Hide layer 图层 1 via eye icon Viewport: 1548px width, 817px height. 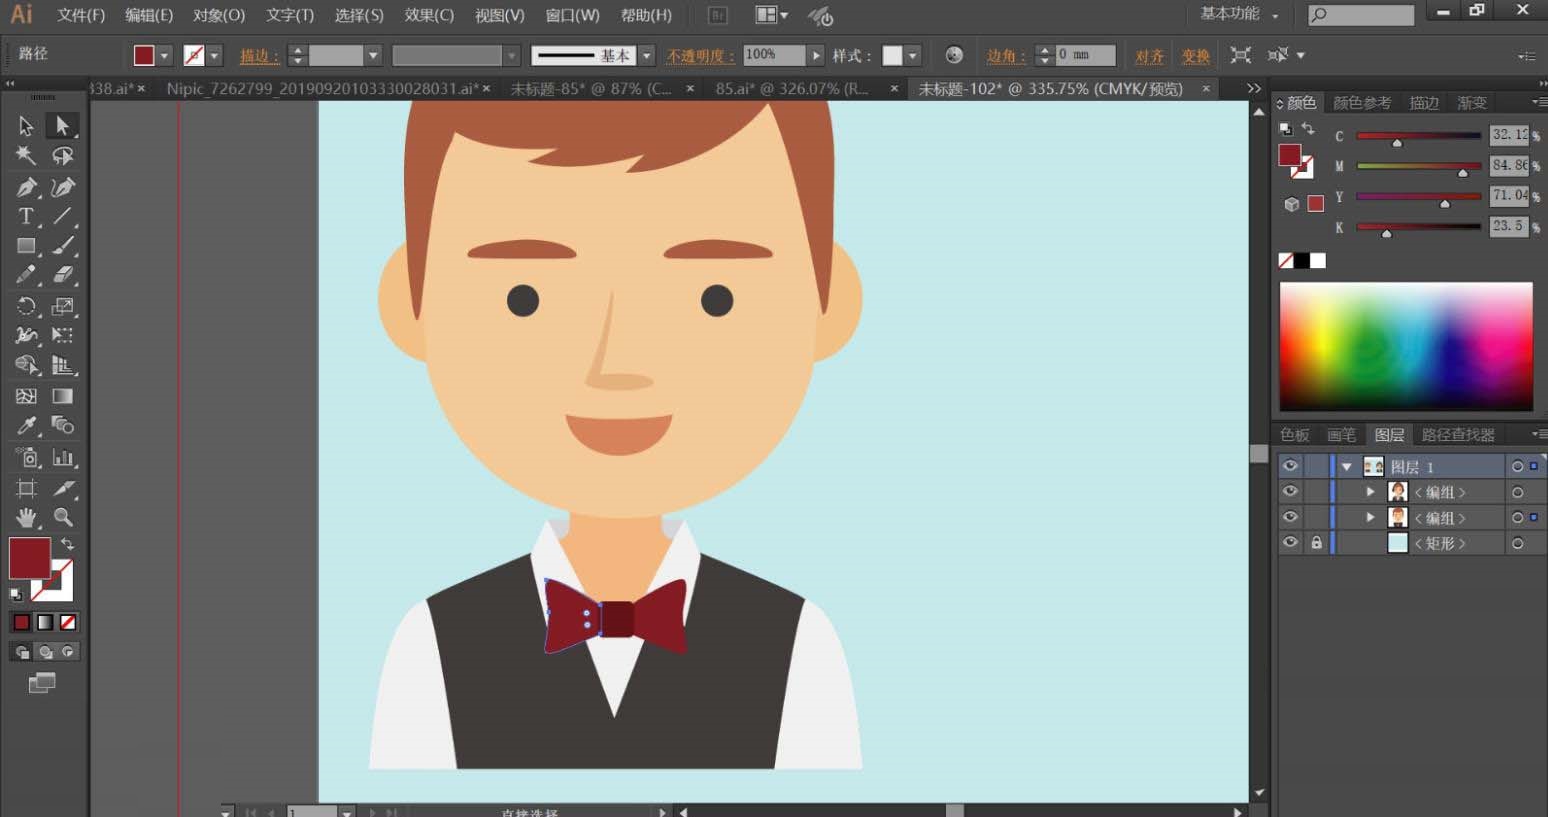point(1290,466)
